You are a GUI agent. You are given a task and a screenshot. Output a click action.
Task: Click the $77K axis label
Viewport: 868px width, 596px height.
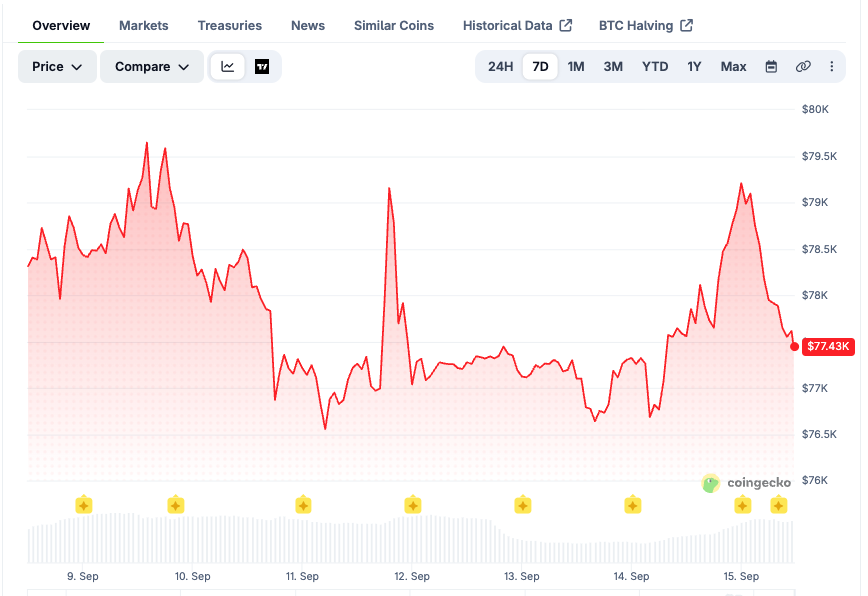[x=815, y=388]
